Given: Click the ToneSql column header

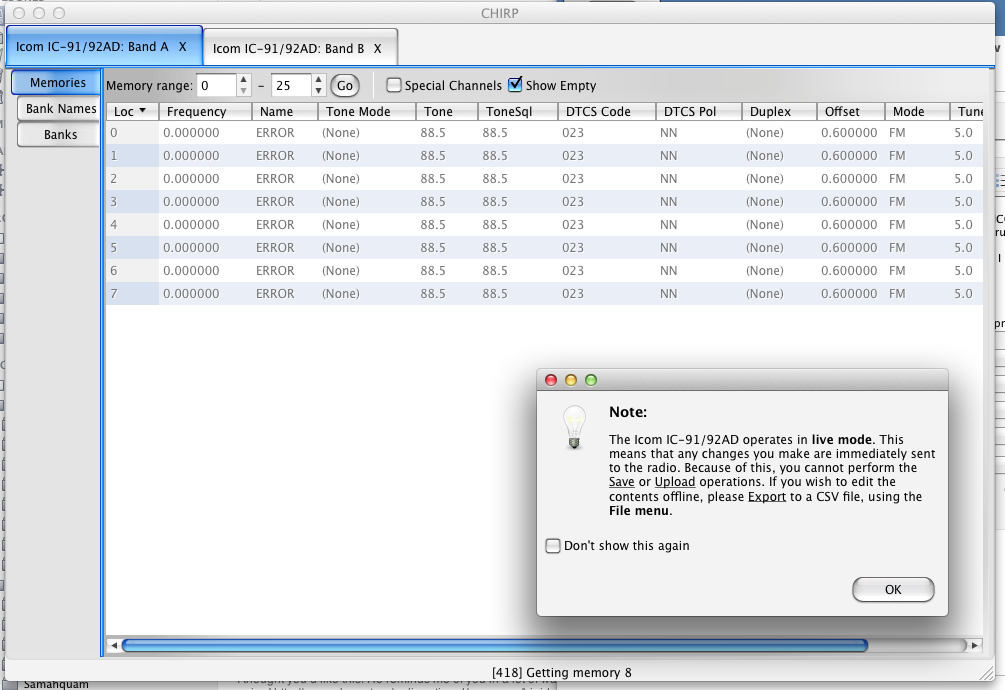Looking at the screenshot, I should tap(518, 111).
